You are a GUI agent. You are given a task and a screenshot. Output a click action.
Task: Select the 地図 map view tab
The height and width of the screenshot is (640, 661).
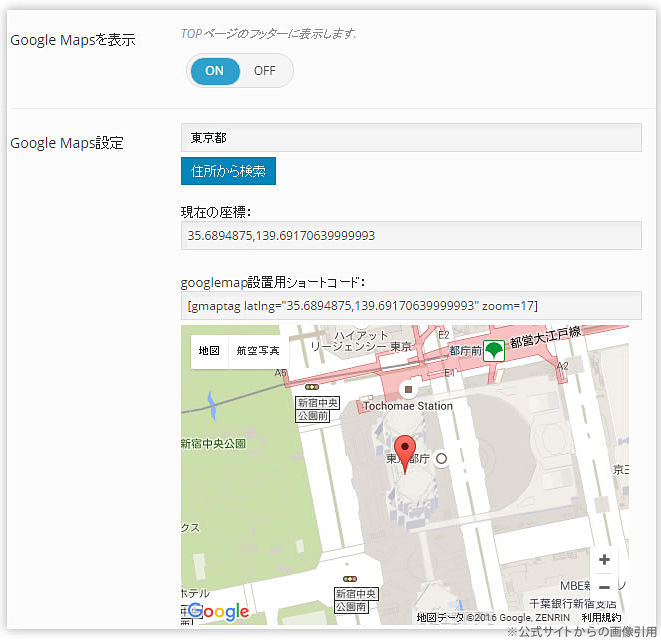pyautogui.click(x=210, y=351)
